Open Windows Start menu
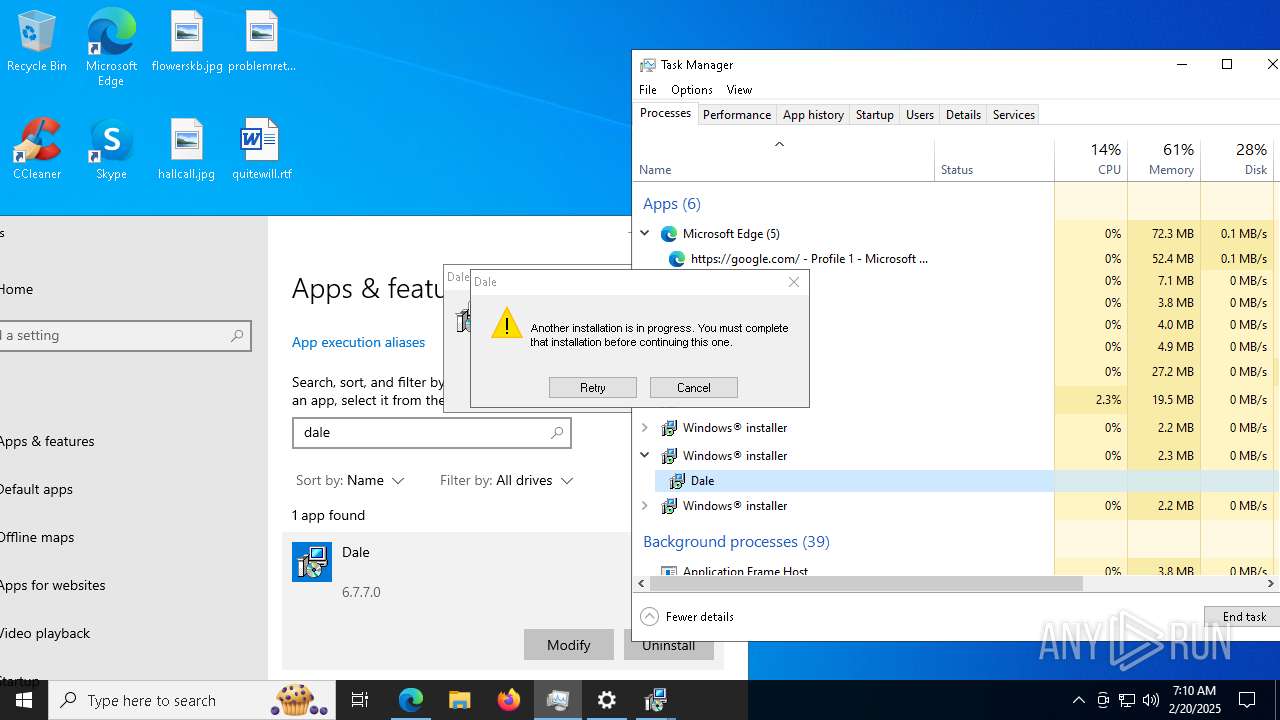The width and height of the screenshot is (1280, 720). [x=23, y=700]
